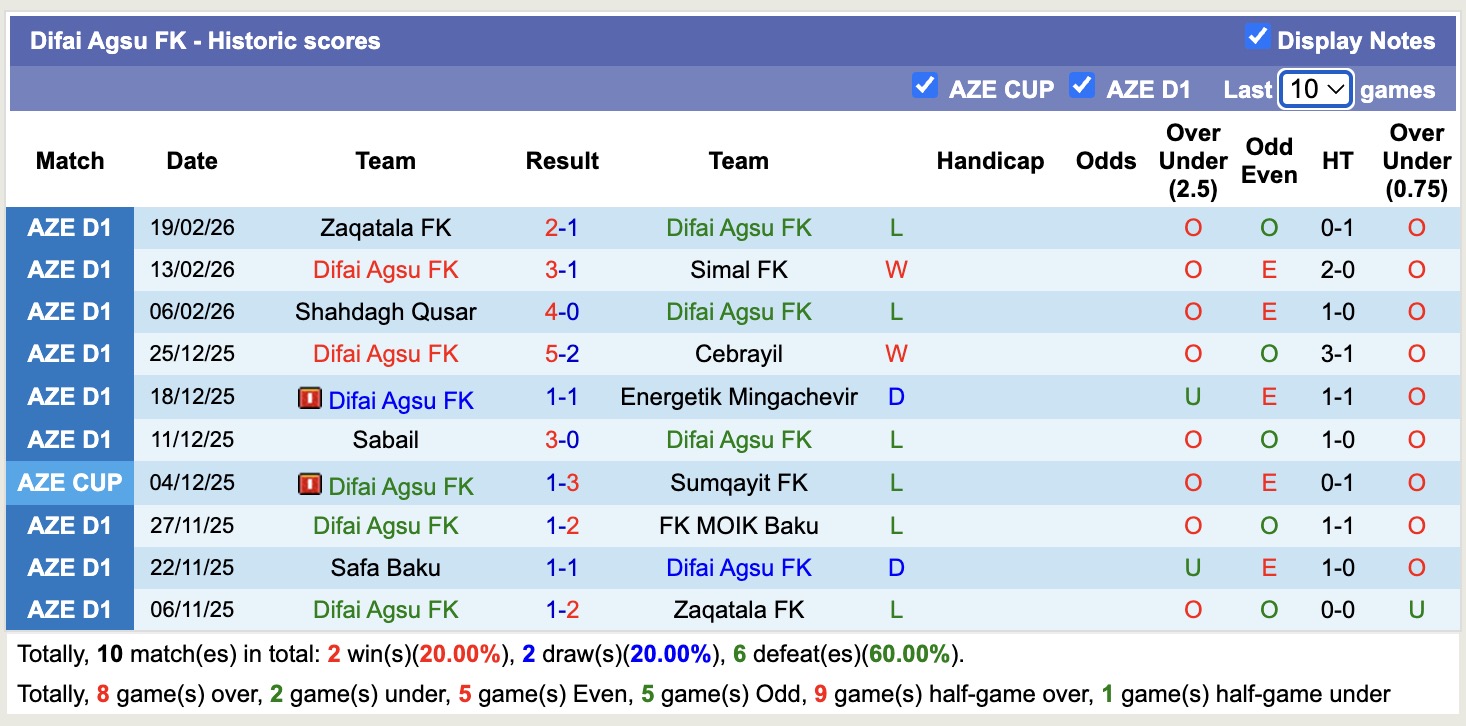Disable the AZE CUP filter checkbox

click(x=926, y=87)
